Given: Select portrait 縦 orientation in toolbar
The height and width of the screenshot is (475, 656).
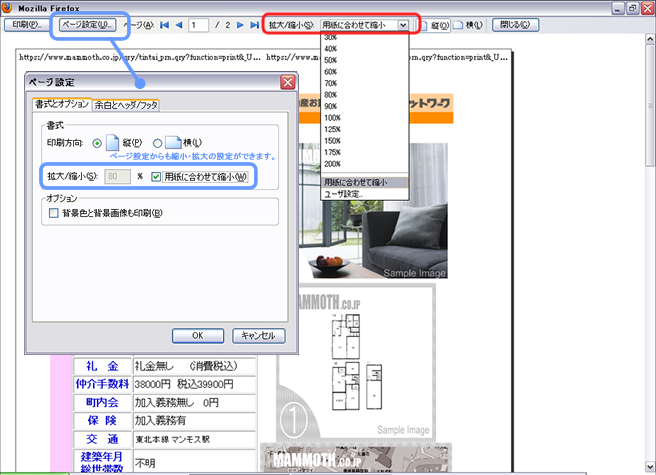Looking at the screenshot, I should (434, 26).
